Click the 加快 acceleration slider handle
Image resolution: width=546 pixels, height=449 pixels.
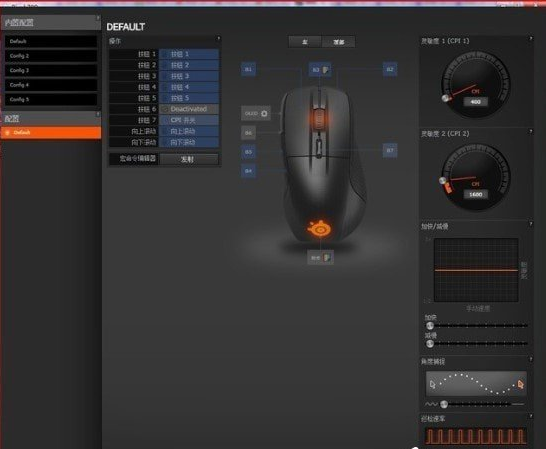[x=430, y=326]
